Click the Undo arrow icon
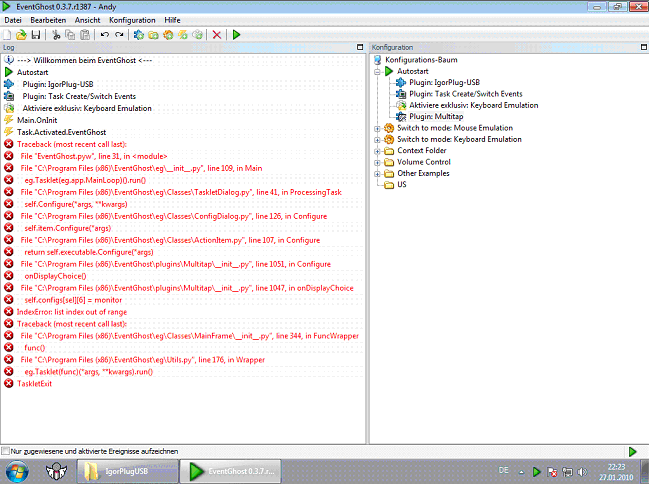The image size is (649, 484). (x=105, y=35)
